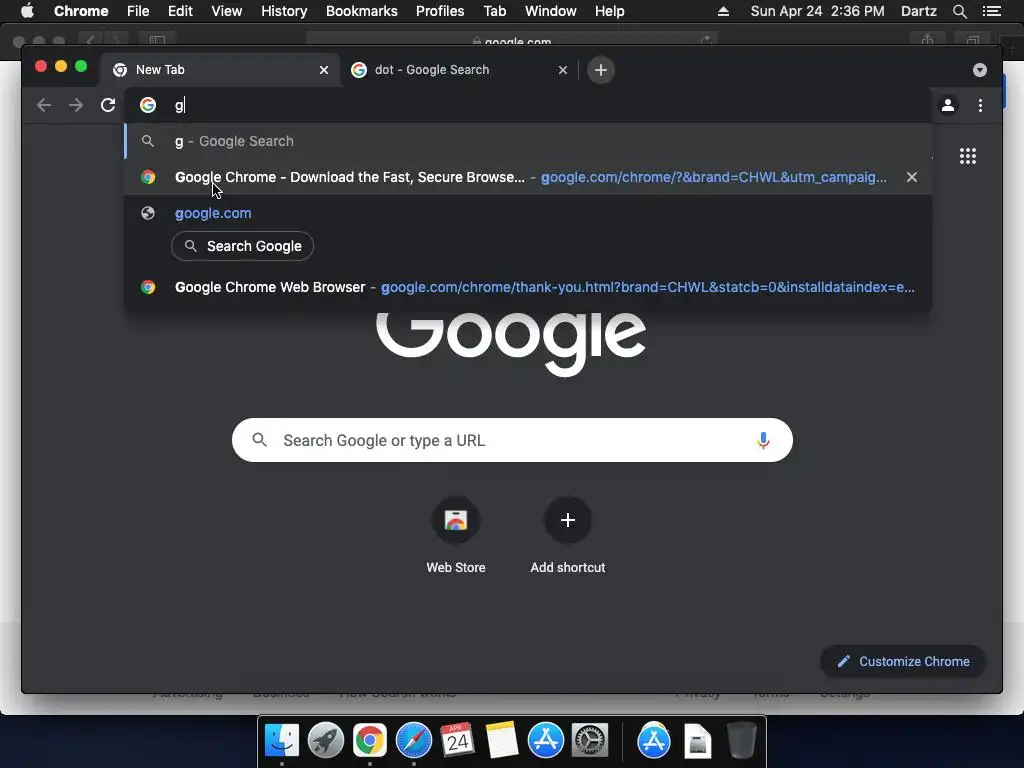
Task: Open the History menu
Action: point(284,11)
